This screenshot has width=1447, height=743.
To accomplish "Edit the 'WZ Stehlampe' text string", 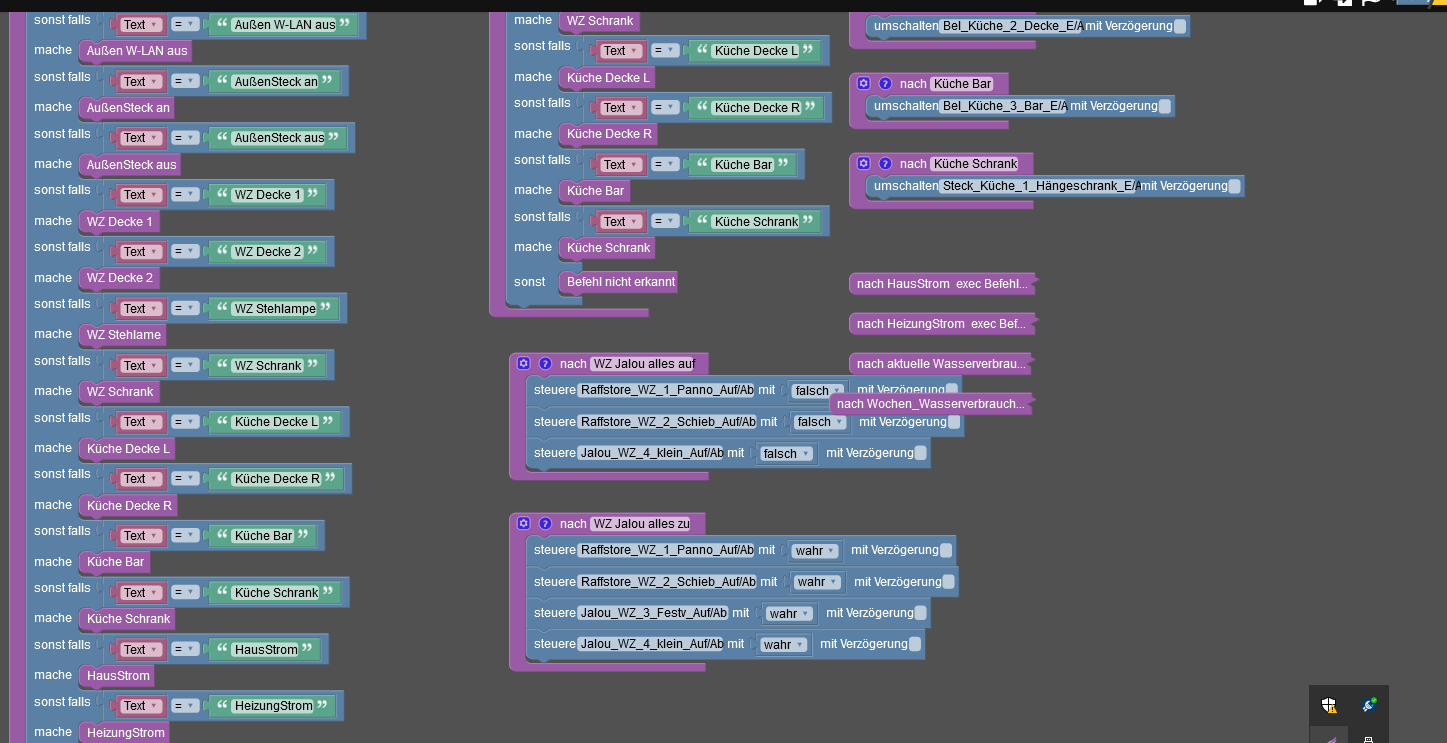I will coord(274,308).
